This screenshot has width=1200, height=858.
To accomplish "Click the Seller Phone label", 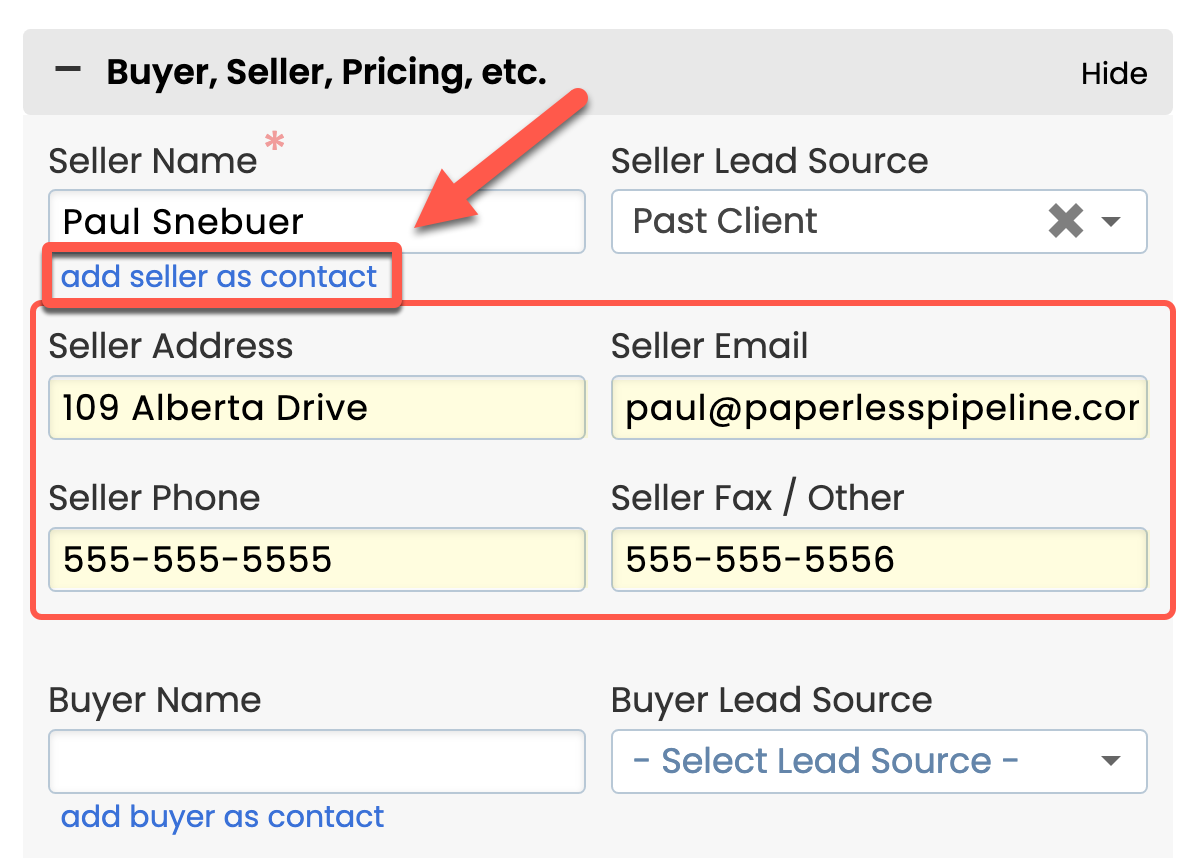I will pos(154,498).
